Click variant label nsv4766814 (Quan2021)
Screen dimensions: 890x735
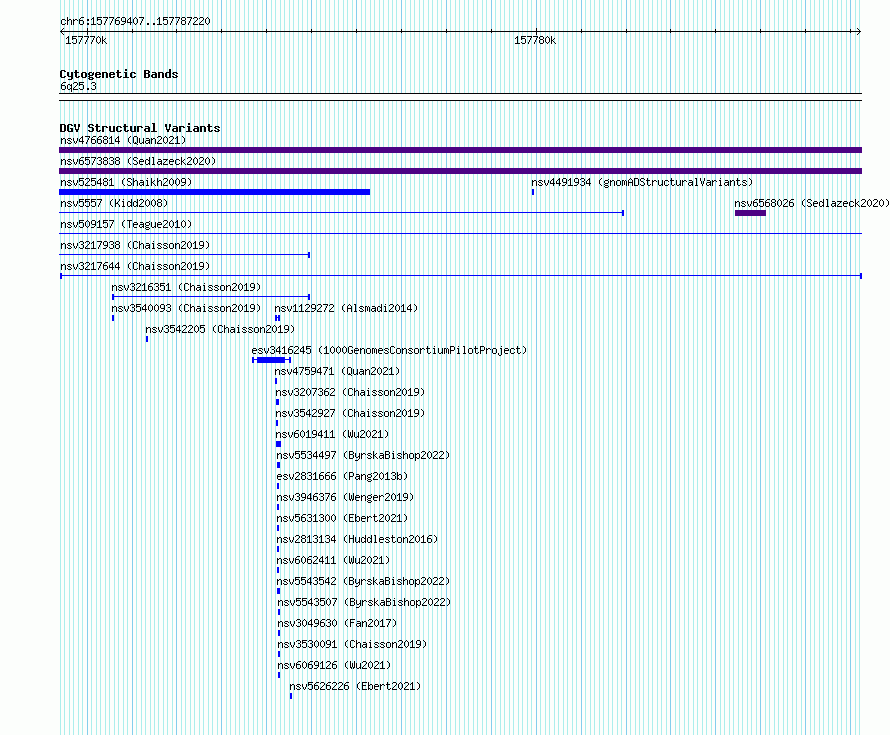[x=123, y=140]
